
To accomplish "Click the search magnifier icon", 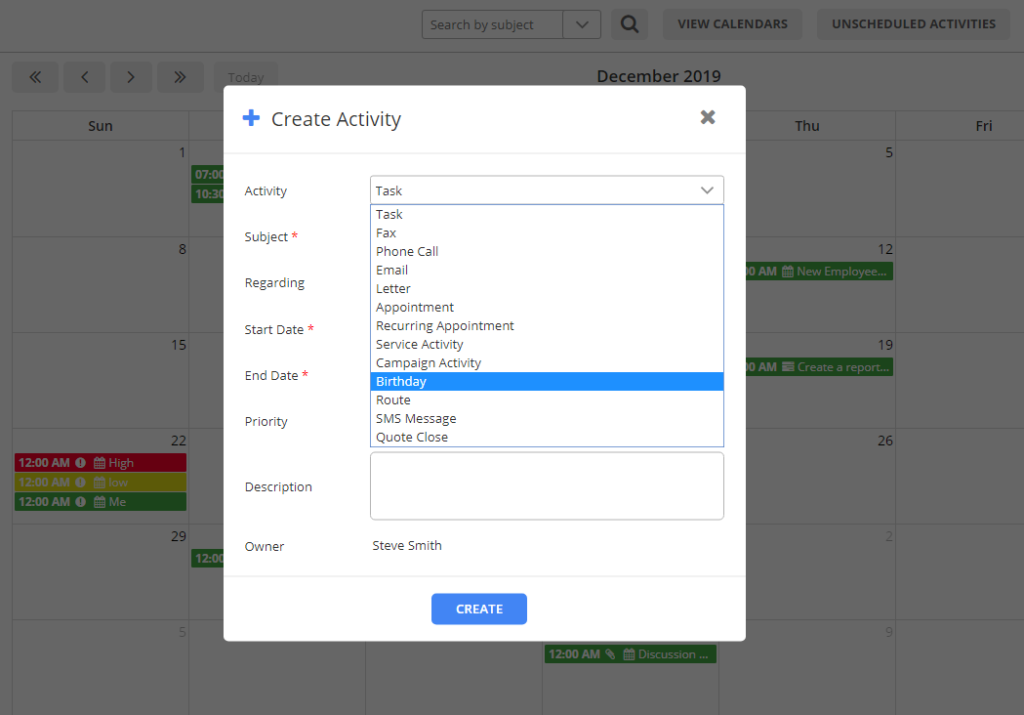I will tap(629, 24).
